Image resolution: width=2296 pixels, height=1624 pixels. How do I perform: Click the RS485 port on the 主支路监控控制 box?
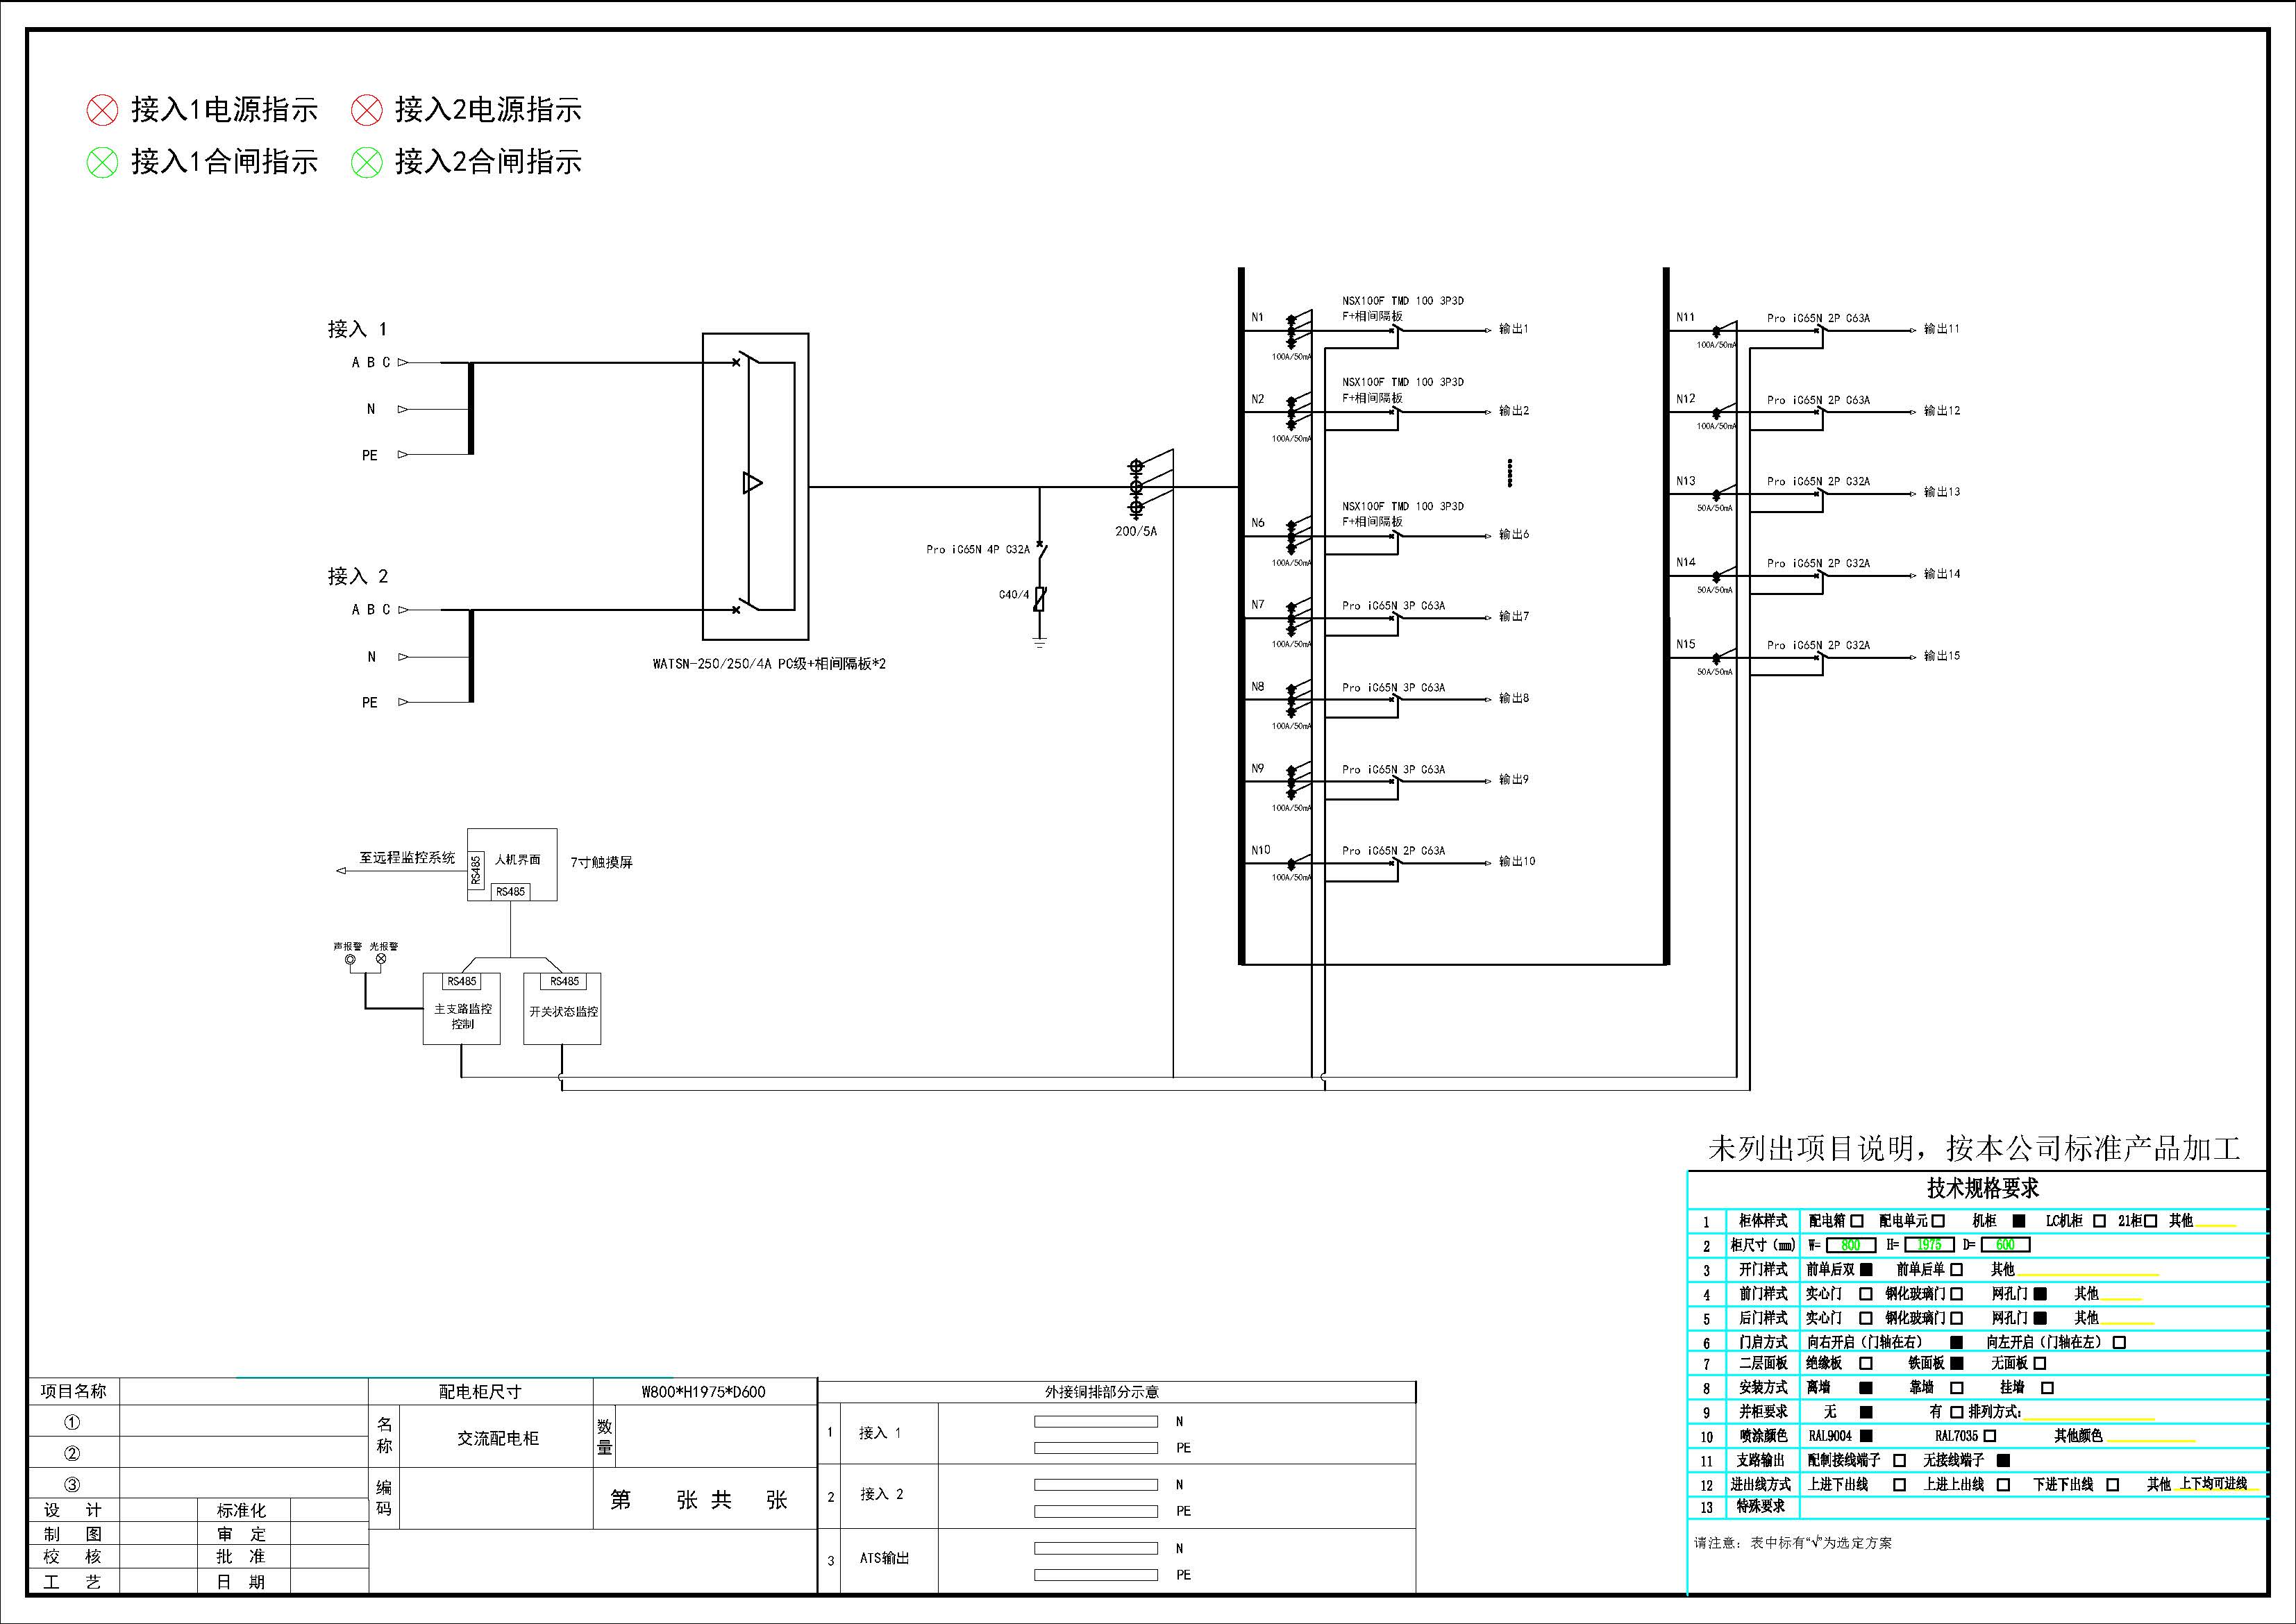pos(462,982)
